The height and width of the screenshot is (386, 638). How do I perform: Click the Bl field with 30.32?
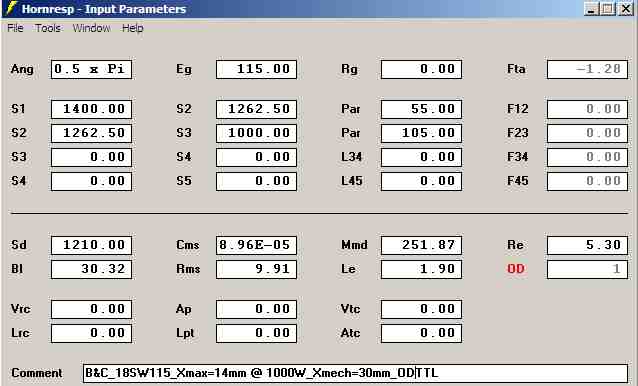pyautogui.click(x=92, y=269)
